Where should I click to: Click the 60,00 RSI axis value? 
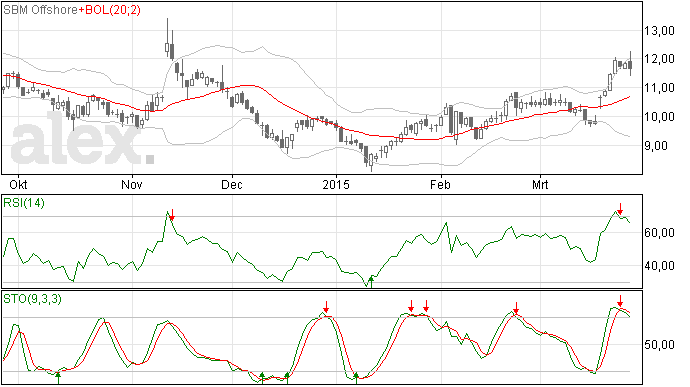click(659, 232)
